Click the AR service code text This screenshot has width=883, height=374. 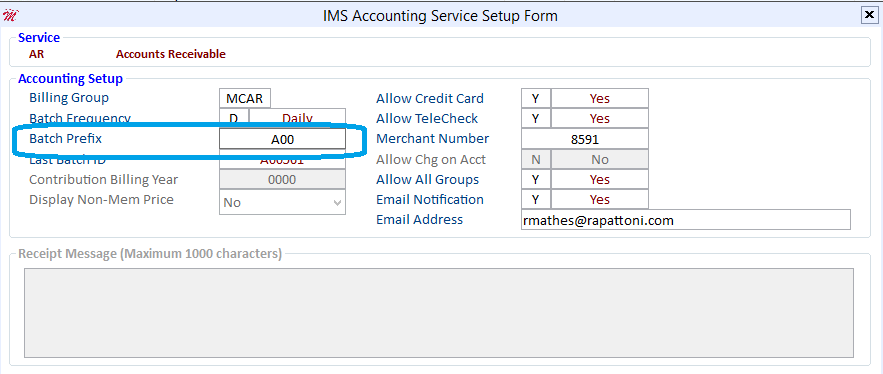point(37,54)
